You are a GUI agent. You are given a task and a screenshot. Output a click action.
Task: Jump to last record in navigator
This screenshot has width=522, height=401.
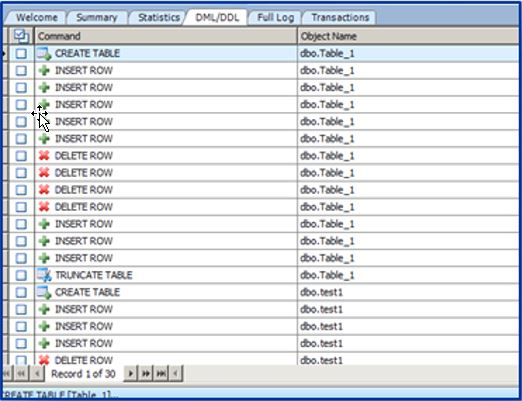[x=161, y=374]
